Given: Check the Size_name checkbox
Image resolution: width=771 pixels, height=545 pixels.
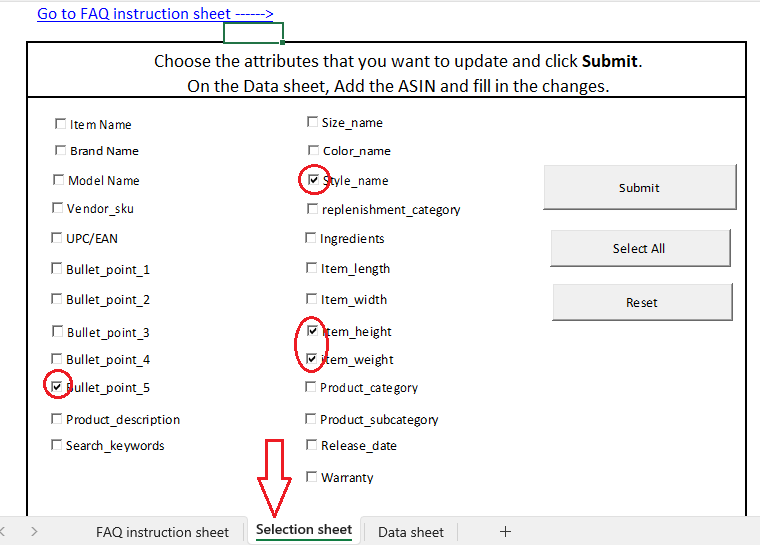Looking at the screenshot, I should (x=313, y=123).
